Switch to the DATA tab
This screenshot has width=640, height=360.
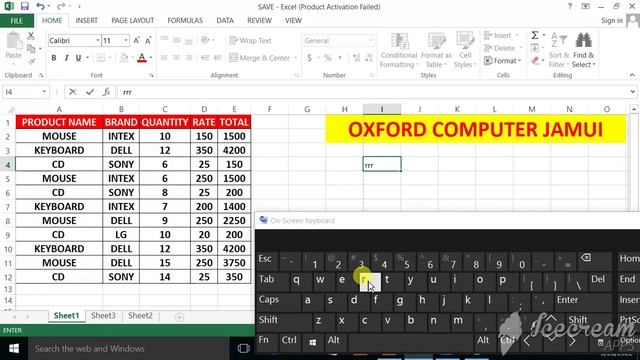point(225,20)
